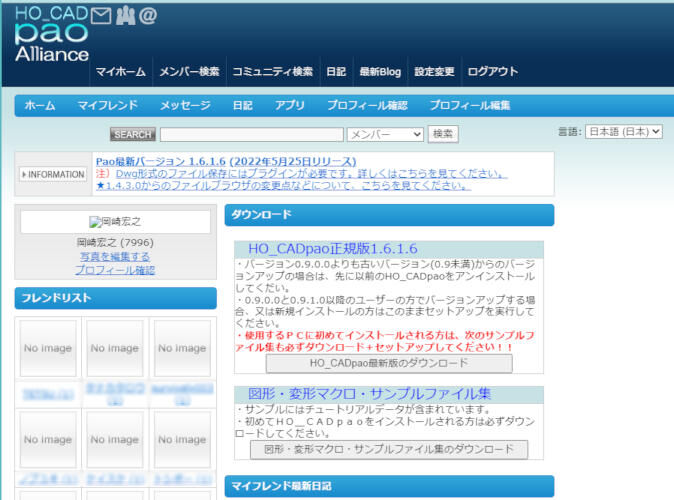Image resolution: width=674 pixels, height=500 pixels.
Task: Click the HO_CADpao正規版1.6.1.6 heading
Action: pos(333,248)
